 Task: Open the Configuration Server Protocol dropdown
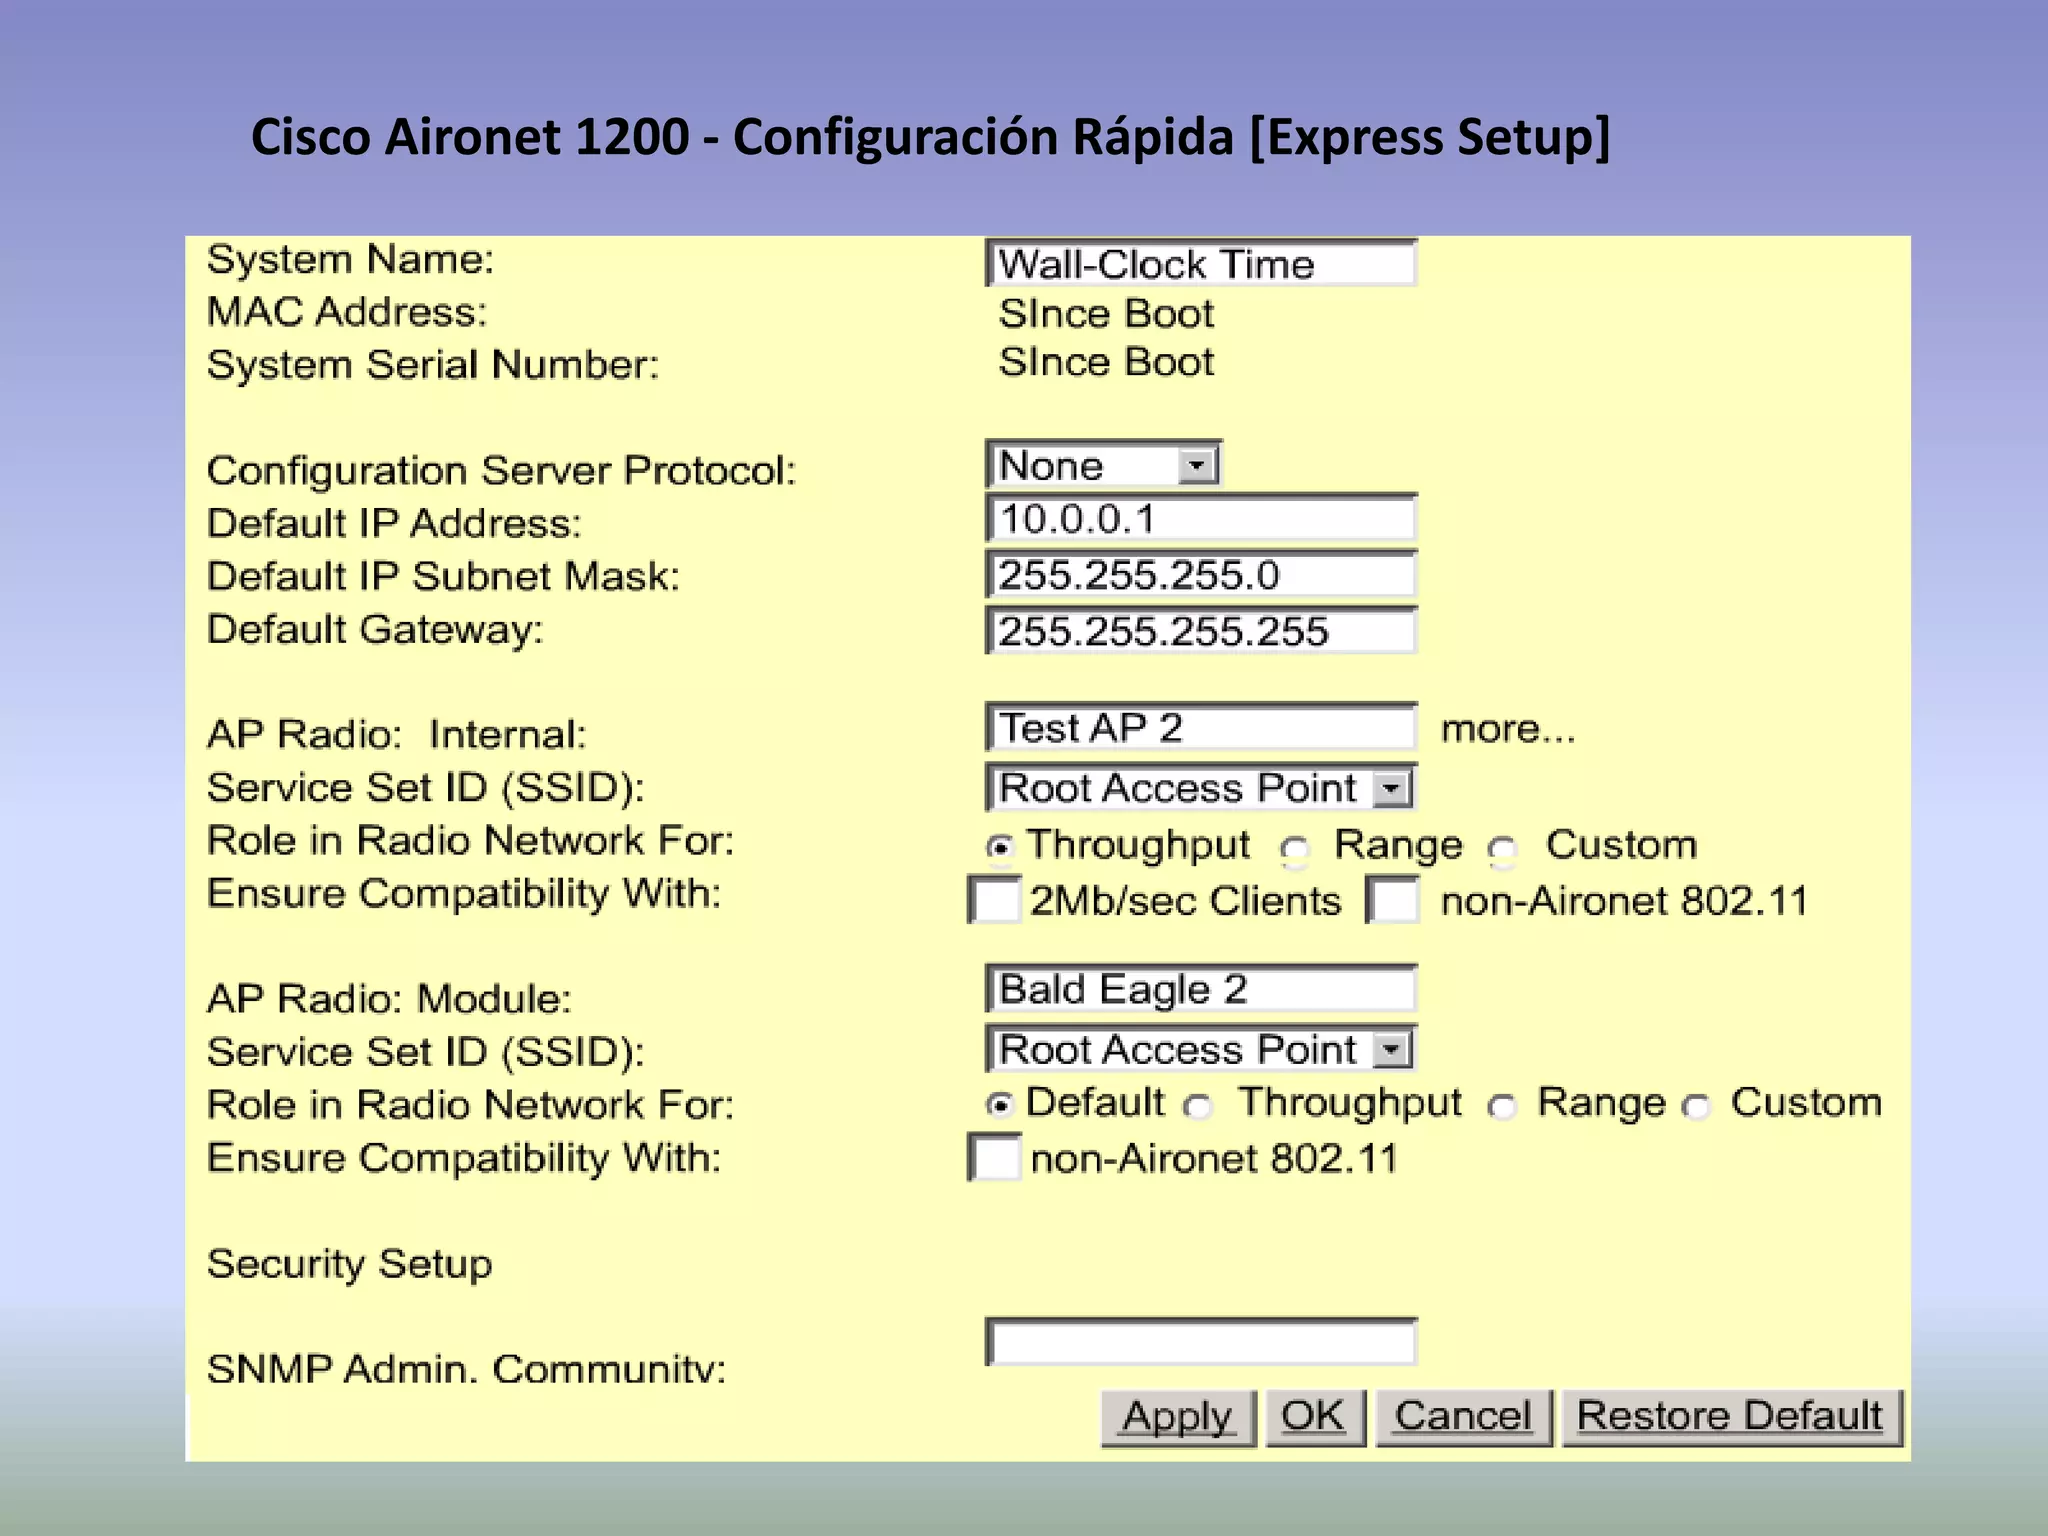pyautogui.click(x=1103, y=465)
